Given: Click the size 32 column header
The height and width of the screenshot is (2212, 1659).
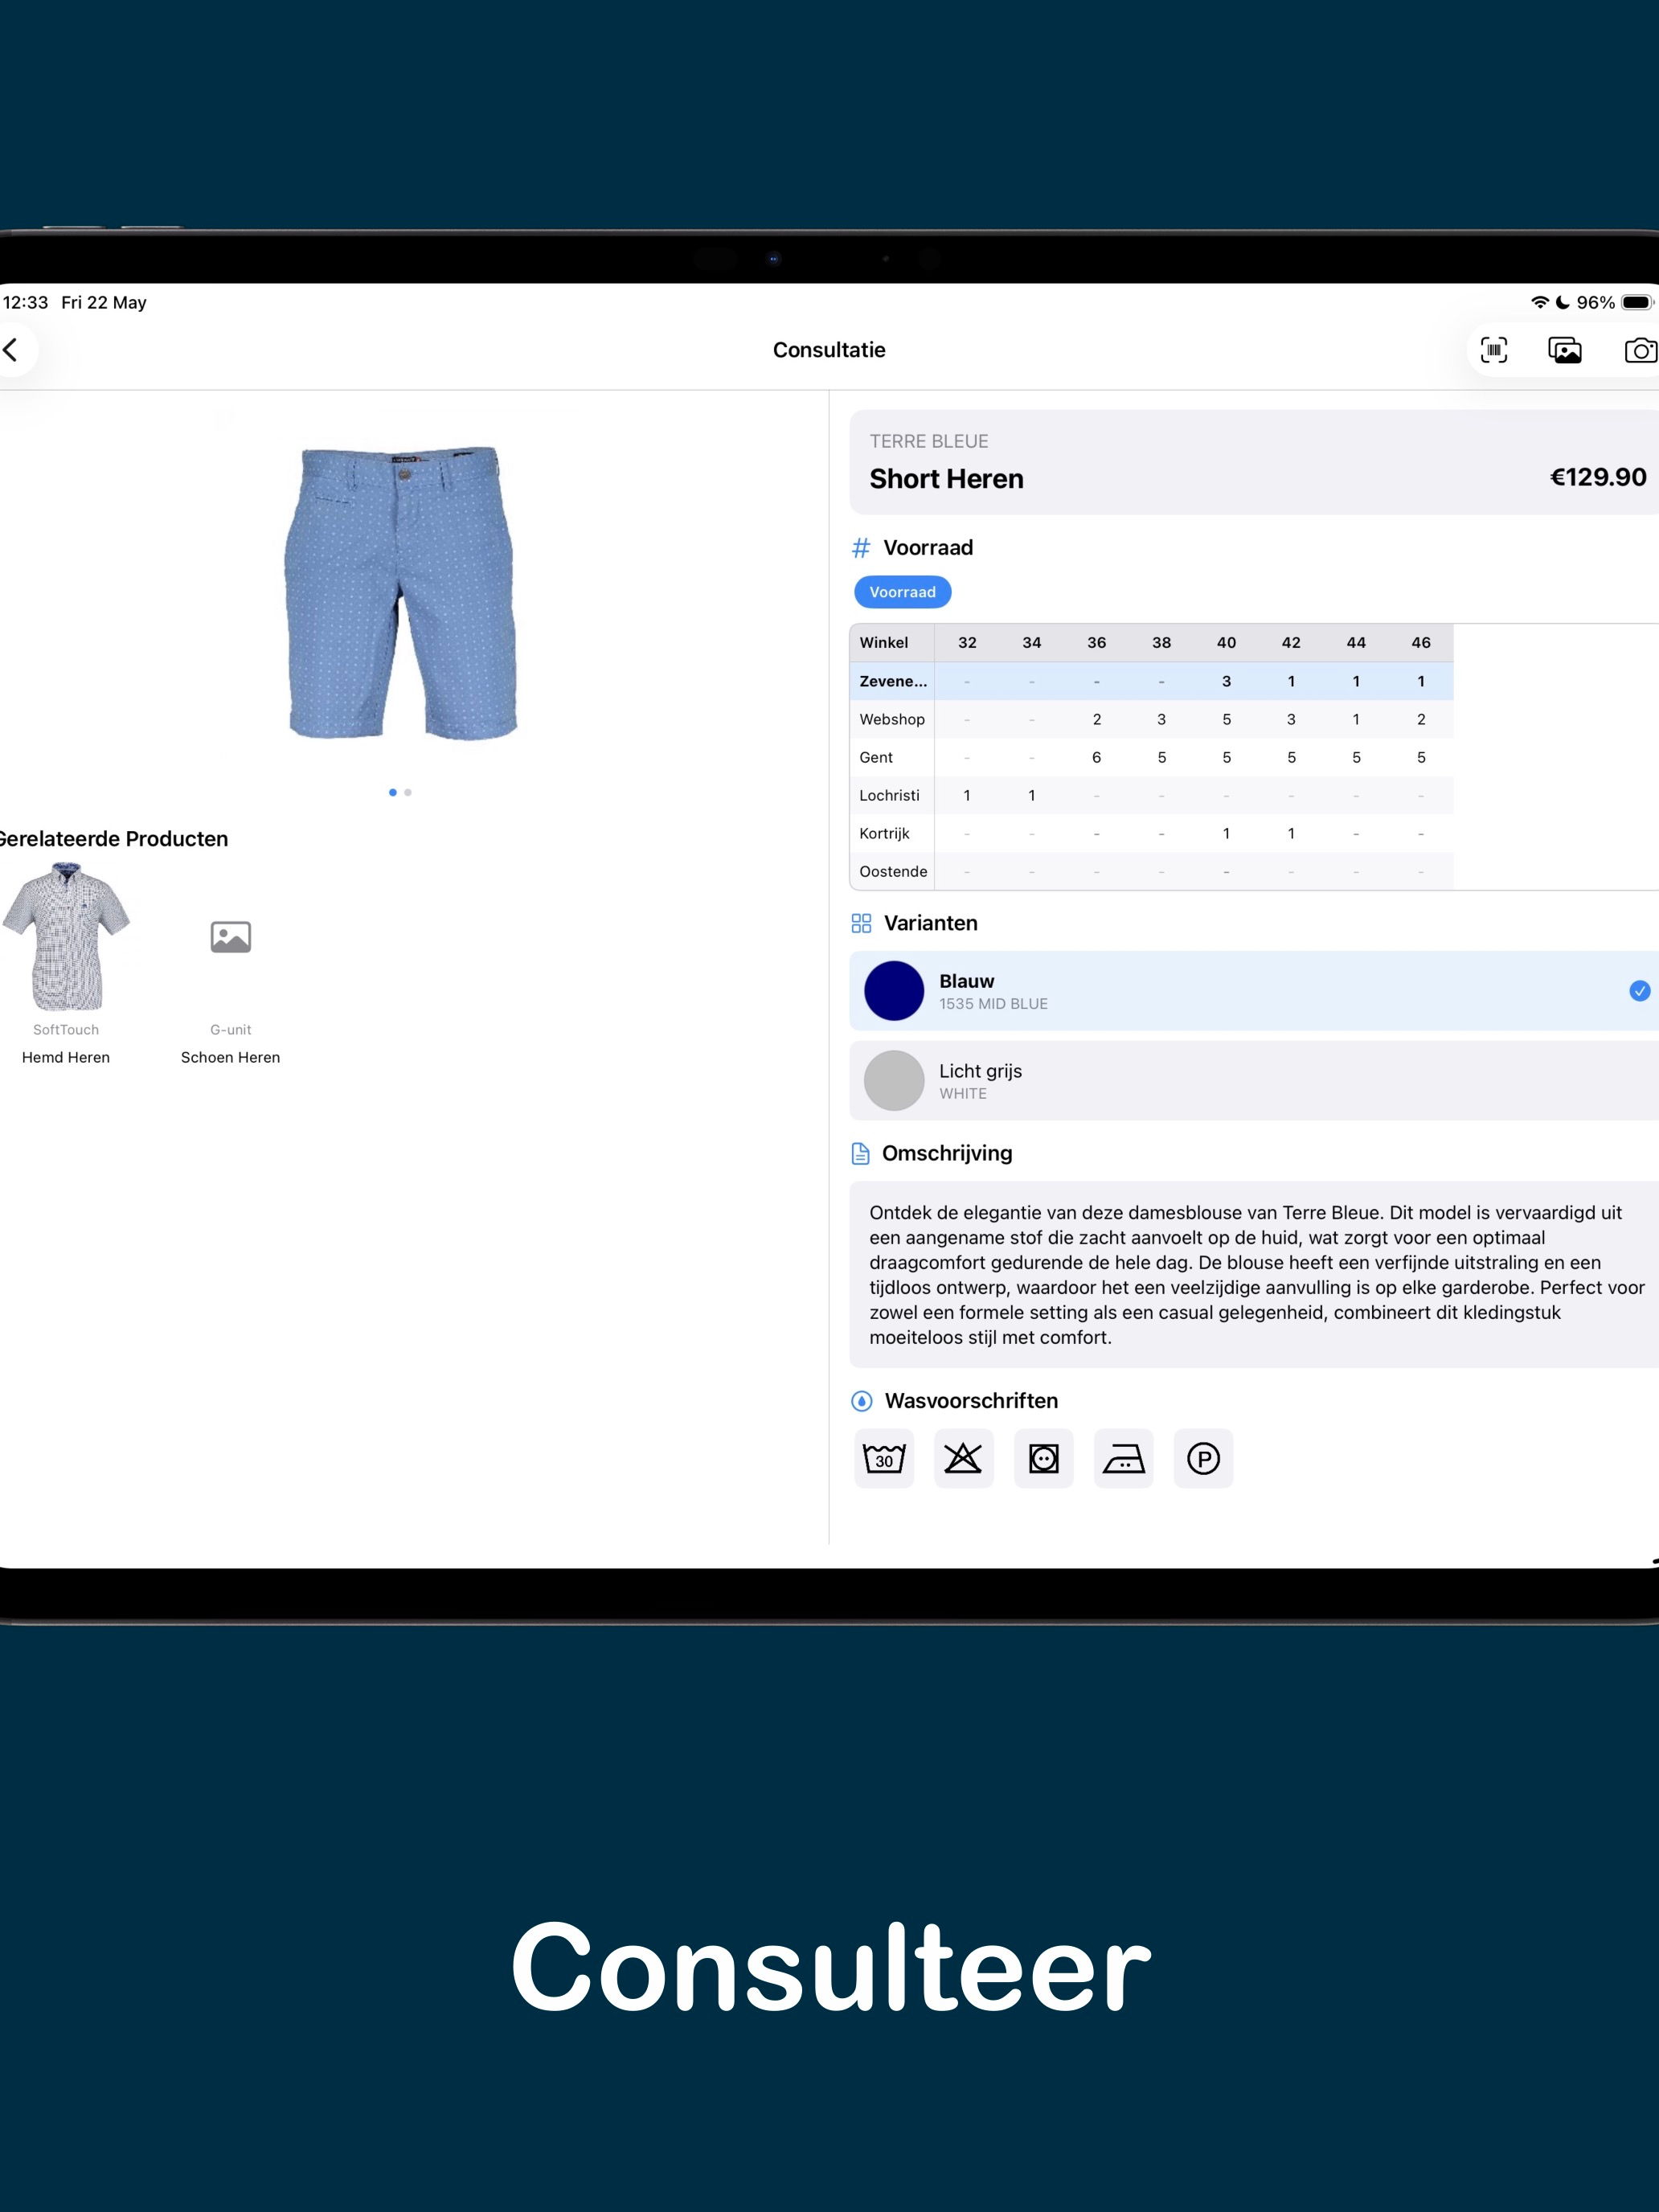Looking at the screenshot, I should (x=967, y=643).
